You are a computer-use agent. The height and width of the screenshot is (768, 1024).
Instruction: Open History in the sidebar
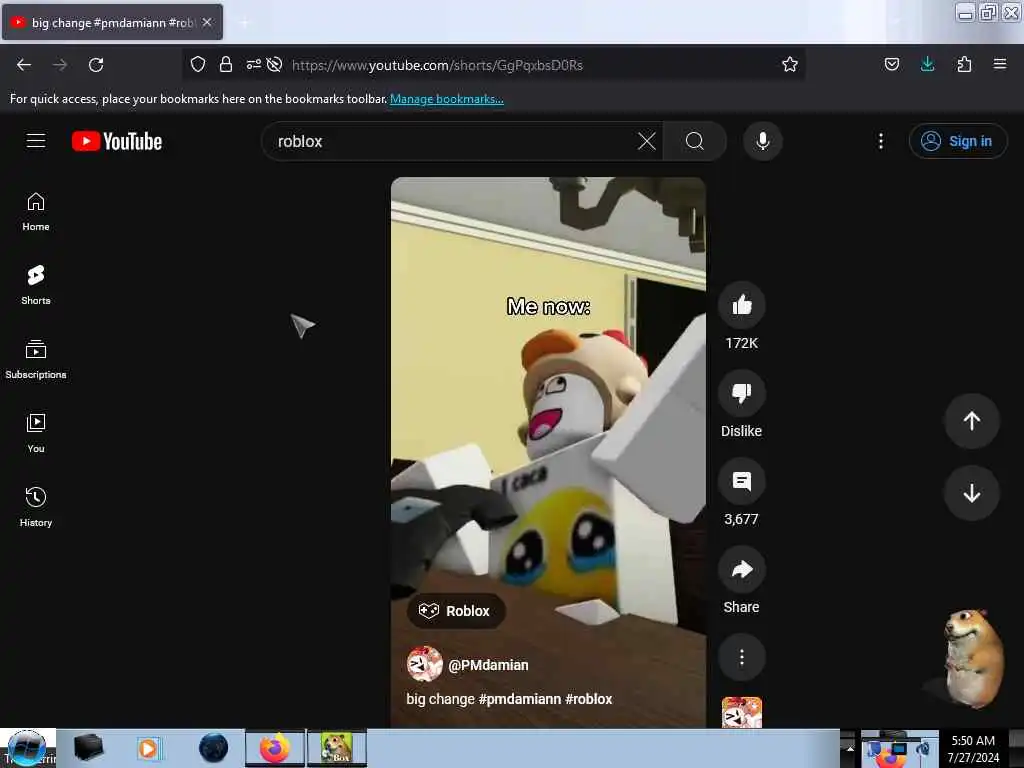[x=36, y=507]
